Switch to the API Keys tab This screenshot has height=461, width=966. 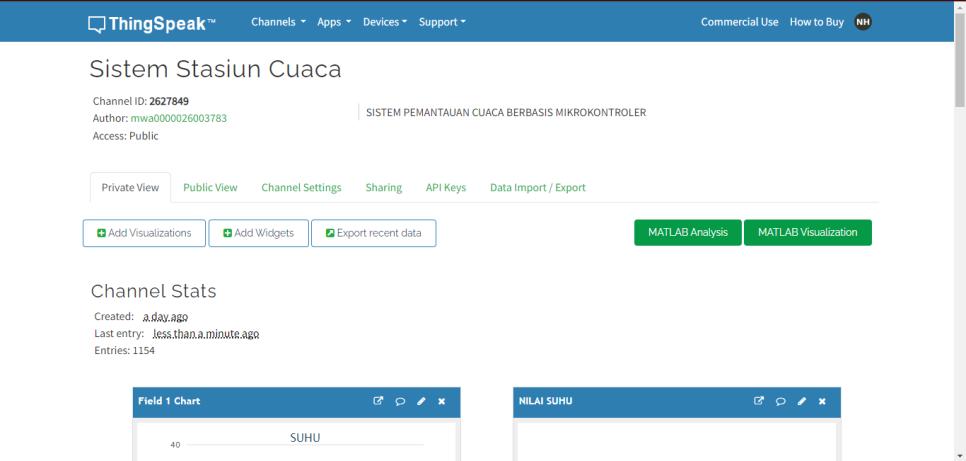pyautogui.click(x=445, y=187)
